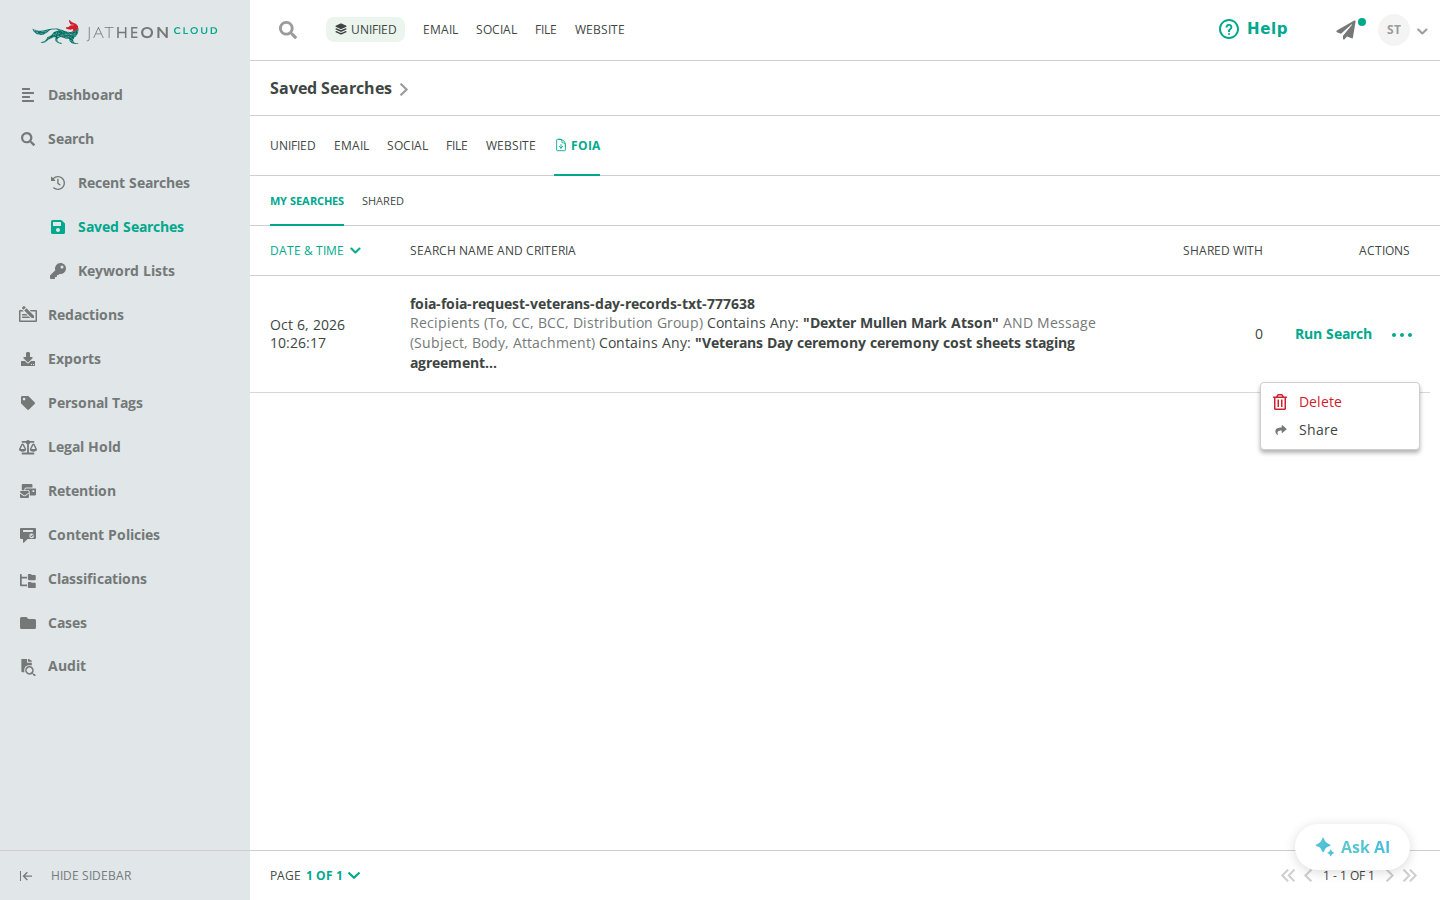The width and height of the screenshot is (1440, 900).
Task: Expand the user account dropdown chevron
Action: [x=1422, y=31]
